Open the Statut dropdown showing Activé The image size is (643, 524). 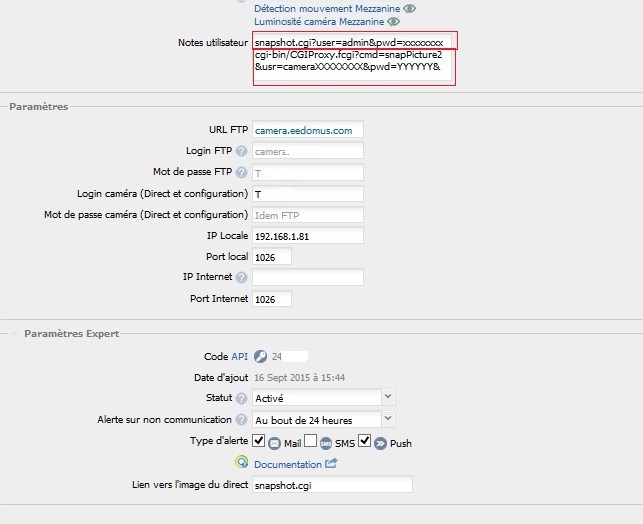tap(324, 398)
